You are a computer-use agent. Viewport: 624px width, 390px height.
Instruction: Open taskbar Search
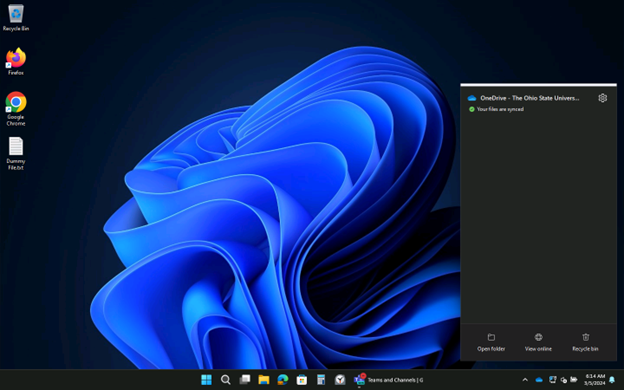226,380
